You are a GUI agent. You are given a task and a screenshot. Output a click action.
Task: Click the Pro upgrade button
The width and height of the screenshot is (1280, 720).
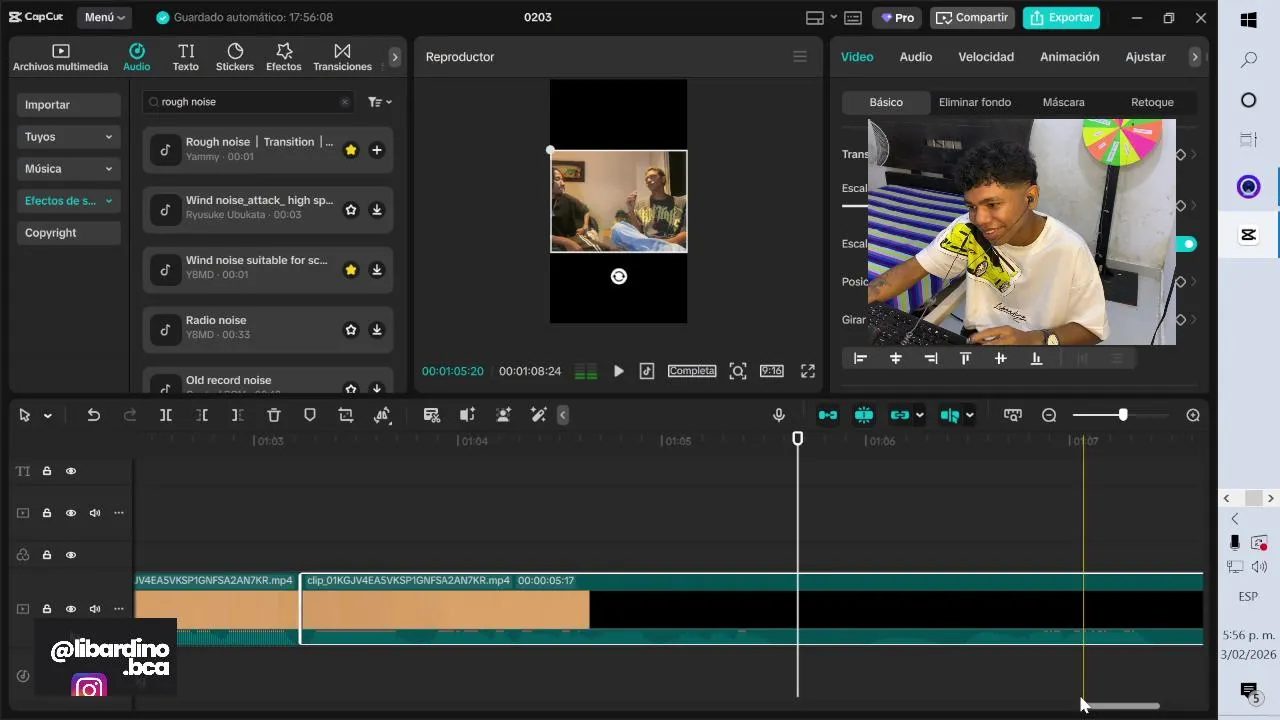(897, 18)
